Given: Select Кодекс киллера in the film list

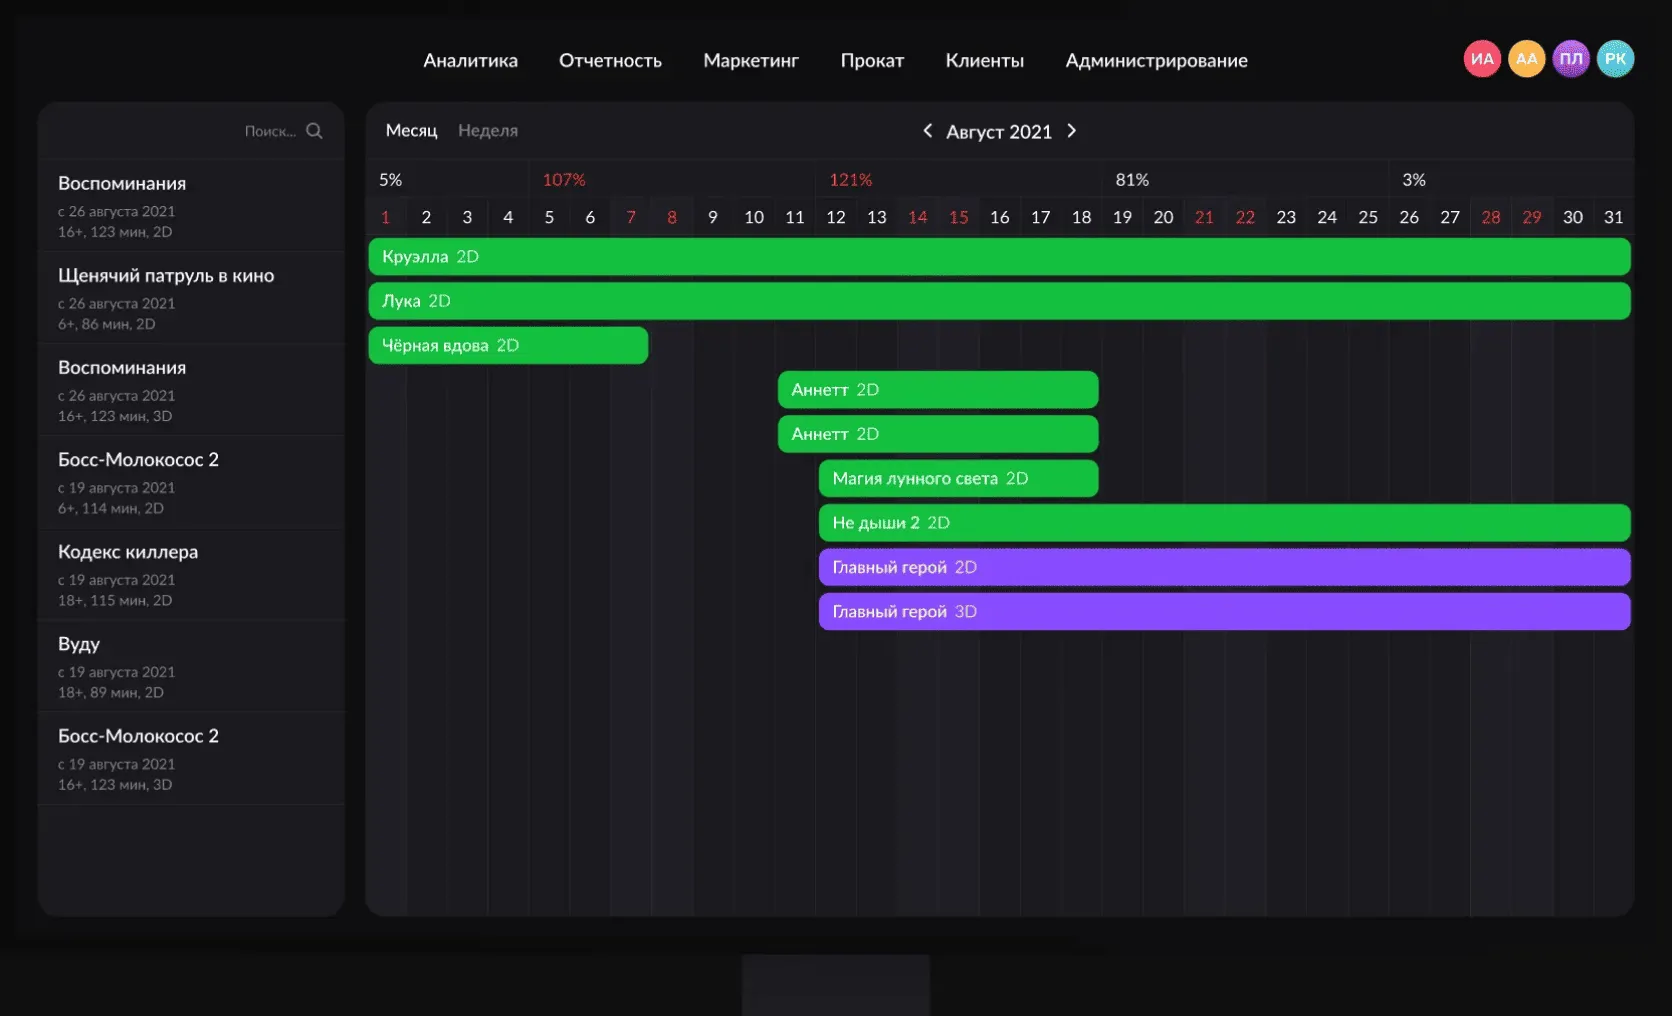Looking at the screenshot, I should point(191,574).
